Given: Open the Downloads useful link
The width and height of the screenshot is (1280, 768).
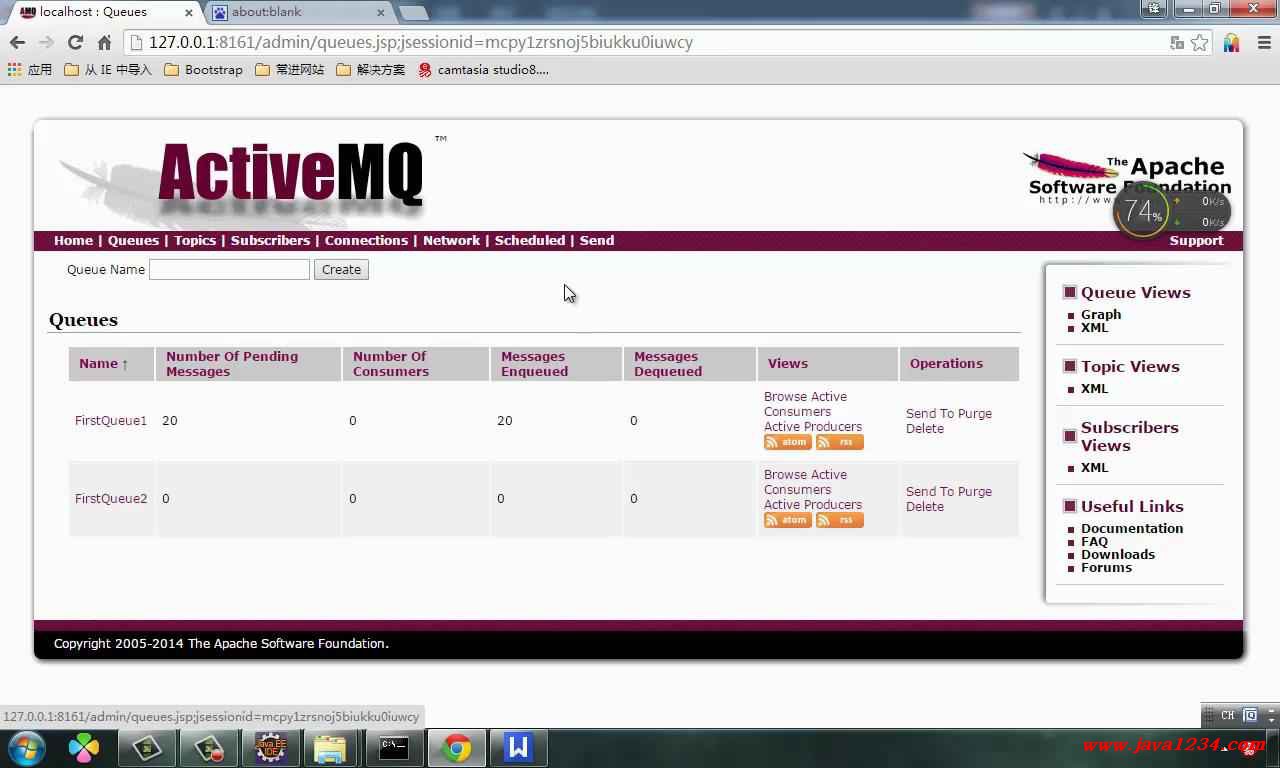Looking at the screenshot, I should click(x=1118, y=554).
